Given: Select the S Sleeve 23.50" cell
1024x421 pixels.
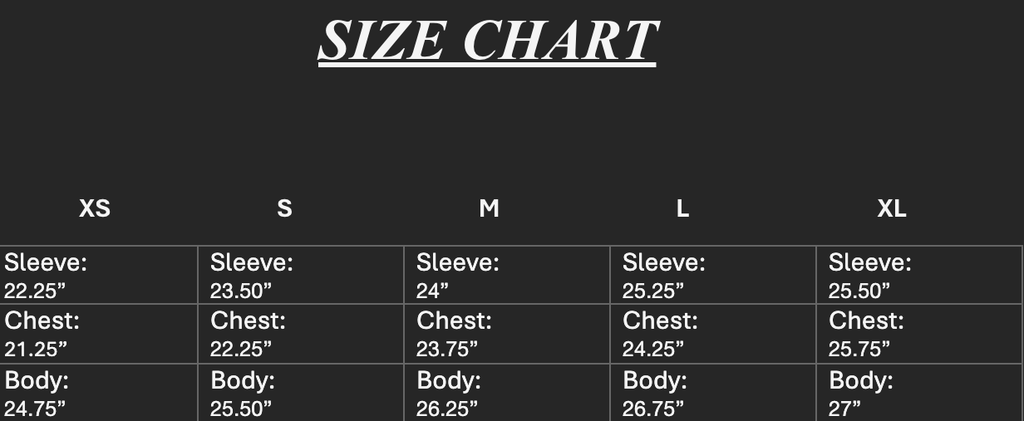Looking at the screenshot, I should click(304, 275).
